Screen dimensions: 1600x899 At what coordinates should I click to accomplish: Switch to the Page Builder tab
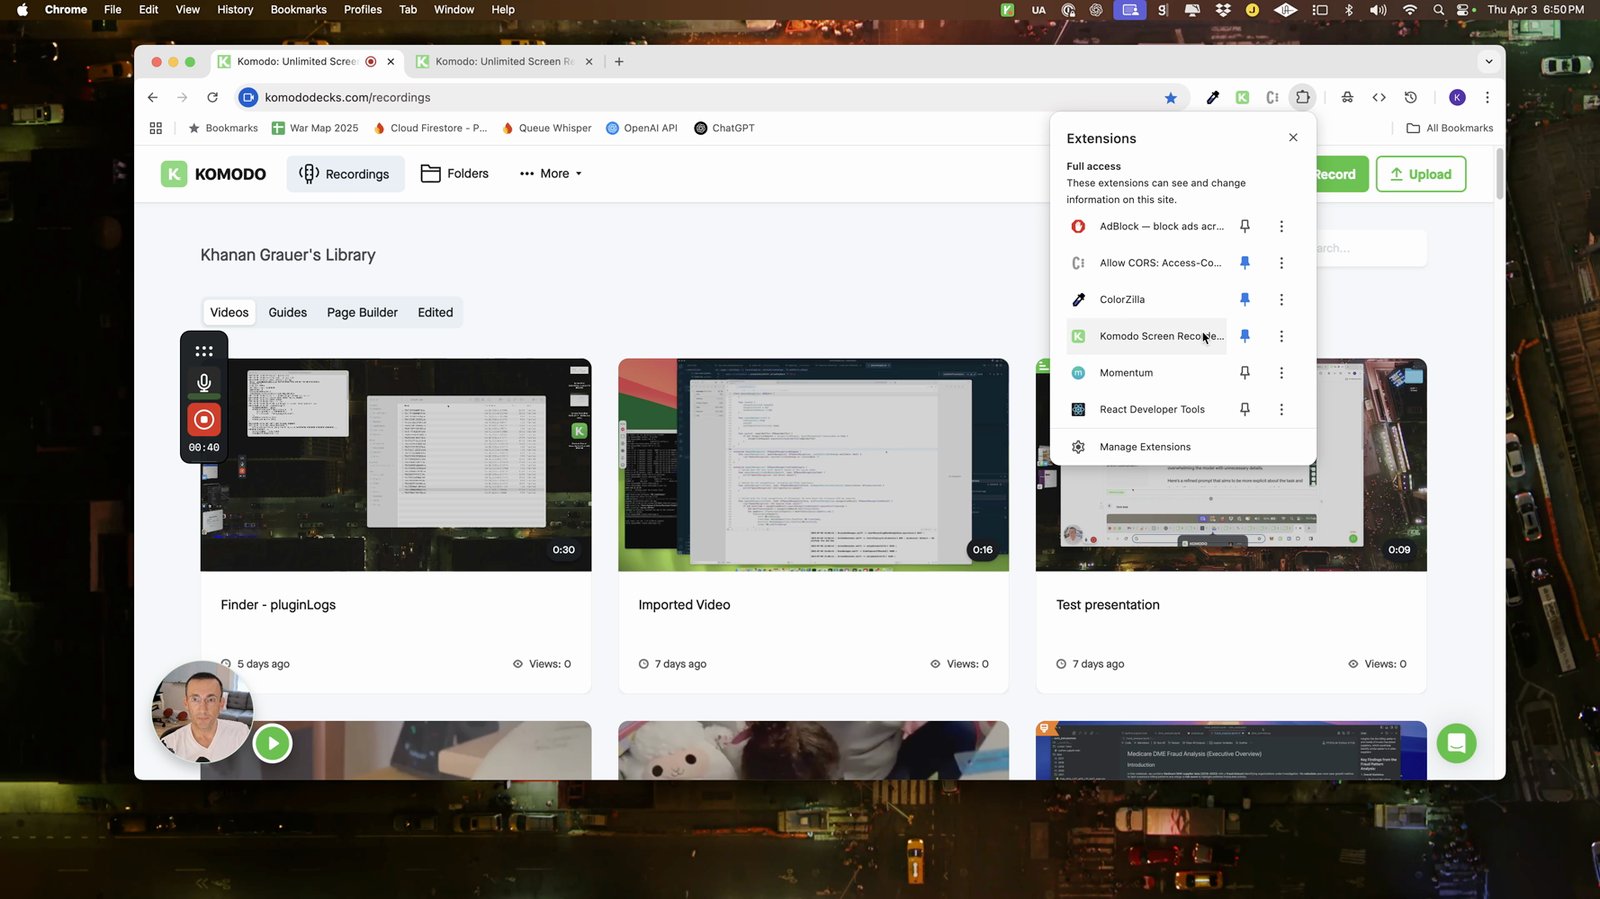[x=362, y=312]
